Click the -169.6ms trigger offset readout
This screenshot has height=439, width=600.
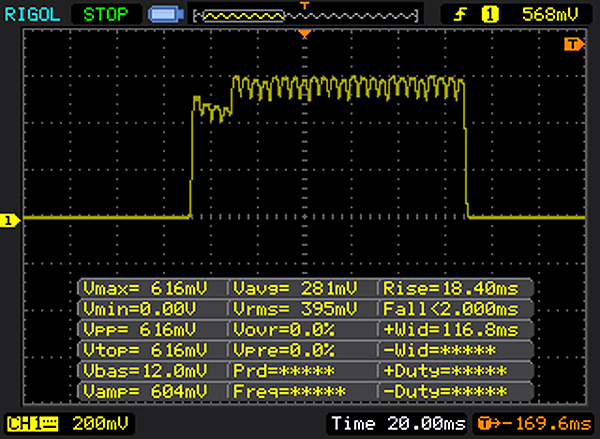click(x=538, y=423)
